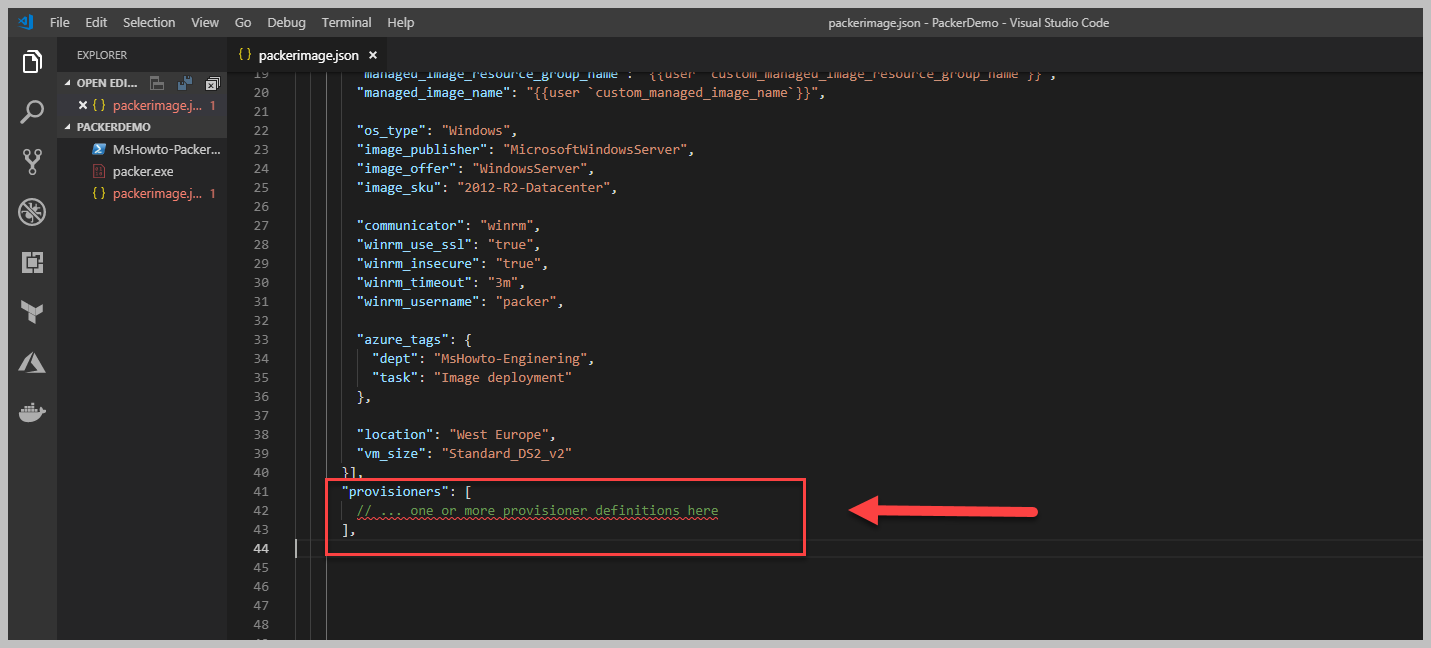Click the "provisioners" key on line 41
The image size is (1431, 648).
click(395, 491)
